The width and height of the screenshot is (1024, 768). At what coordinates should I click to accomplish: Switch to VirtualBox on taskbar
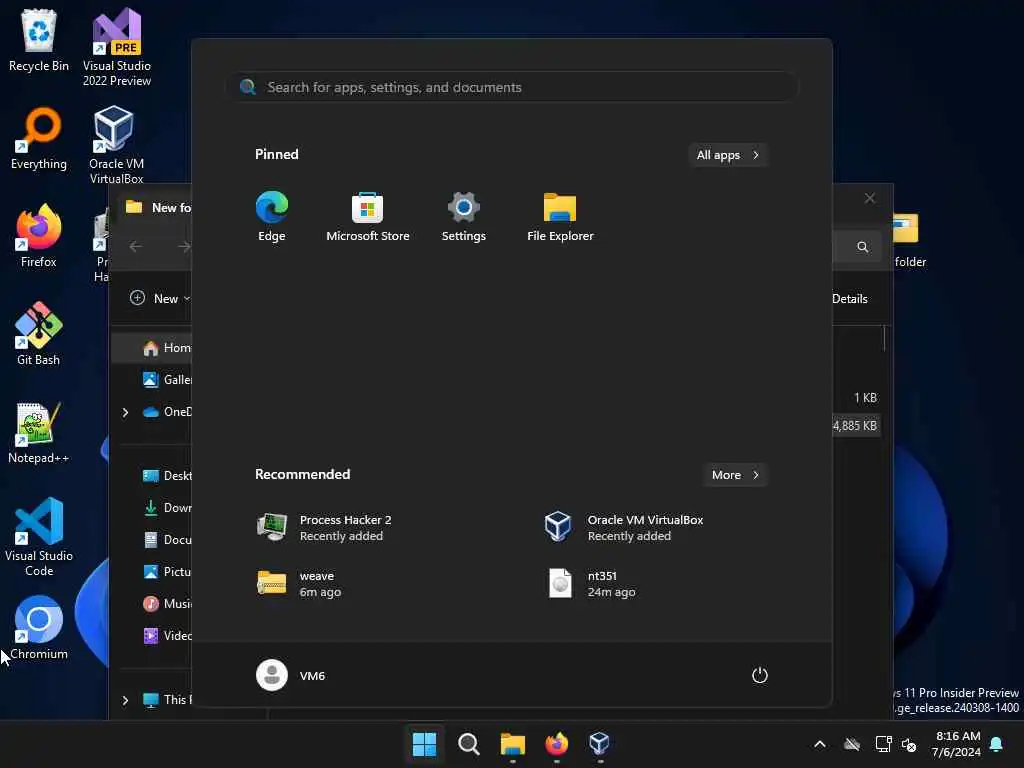coord(600,743)
